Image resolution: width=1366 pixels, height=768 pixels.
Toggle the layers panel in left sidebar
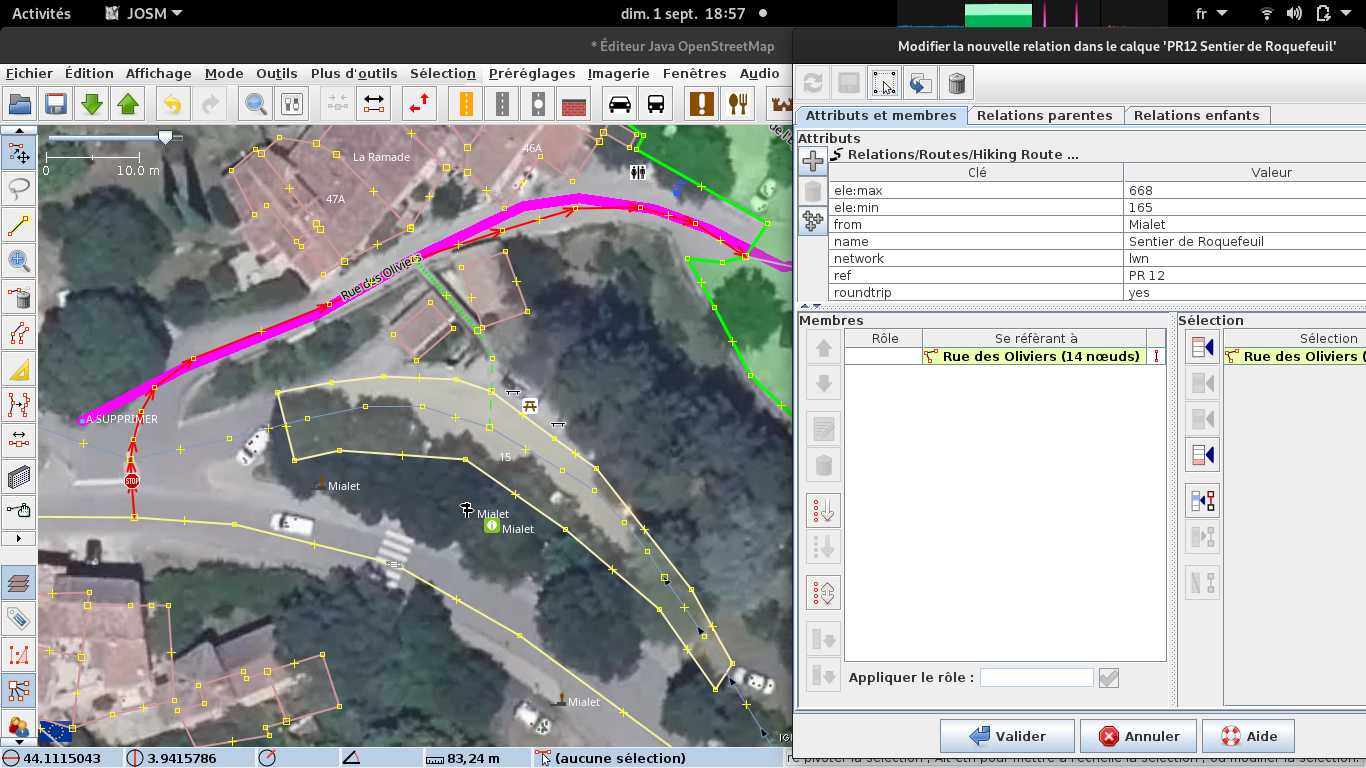(x=19, y=582)
